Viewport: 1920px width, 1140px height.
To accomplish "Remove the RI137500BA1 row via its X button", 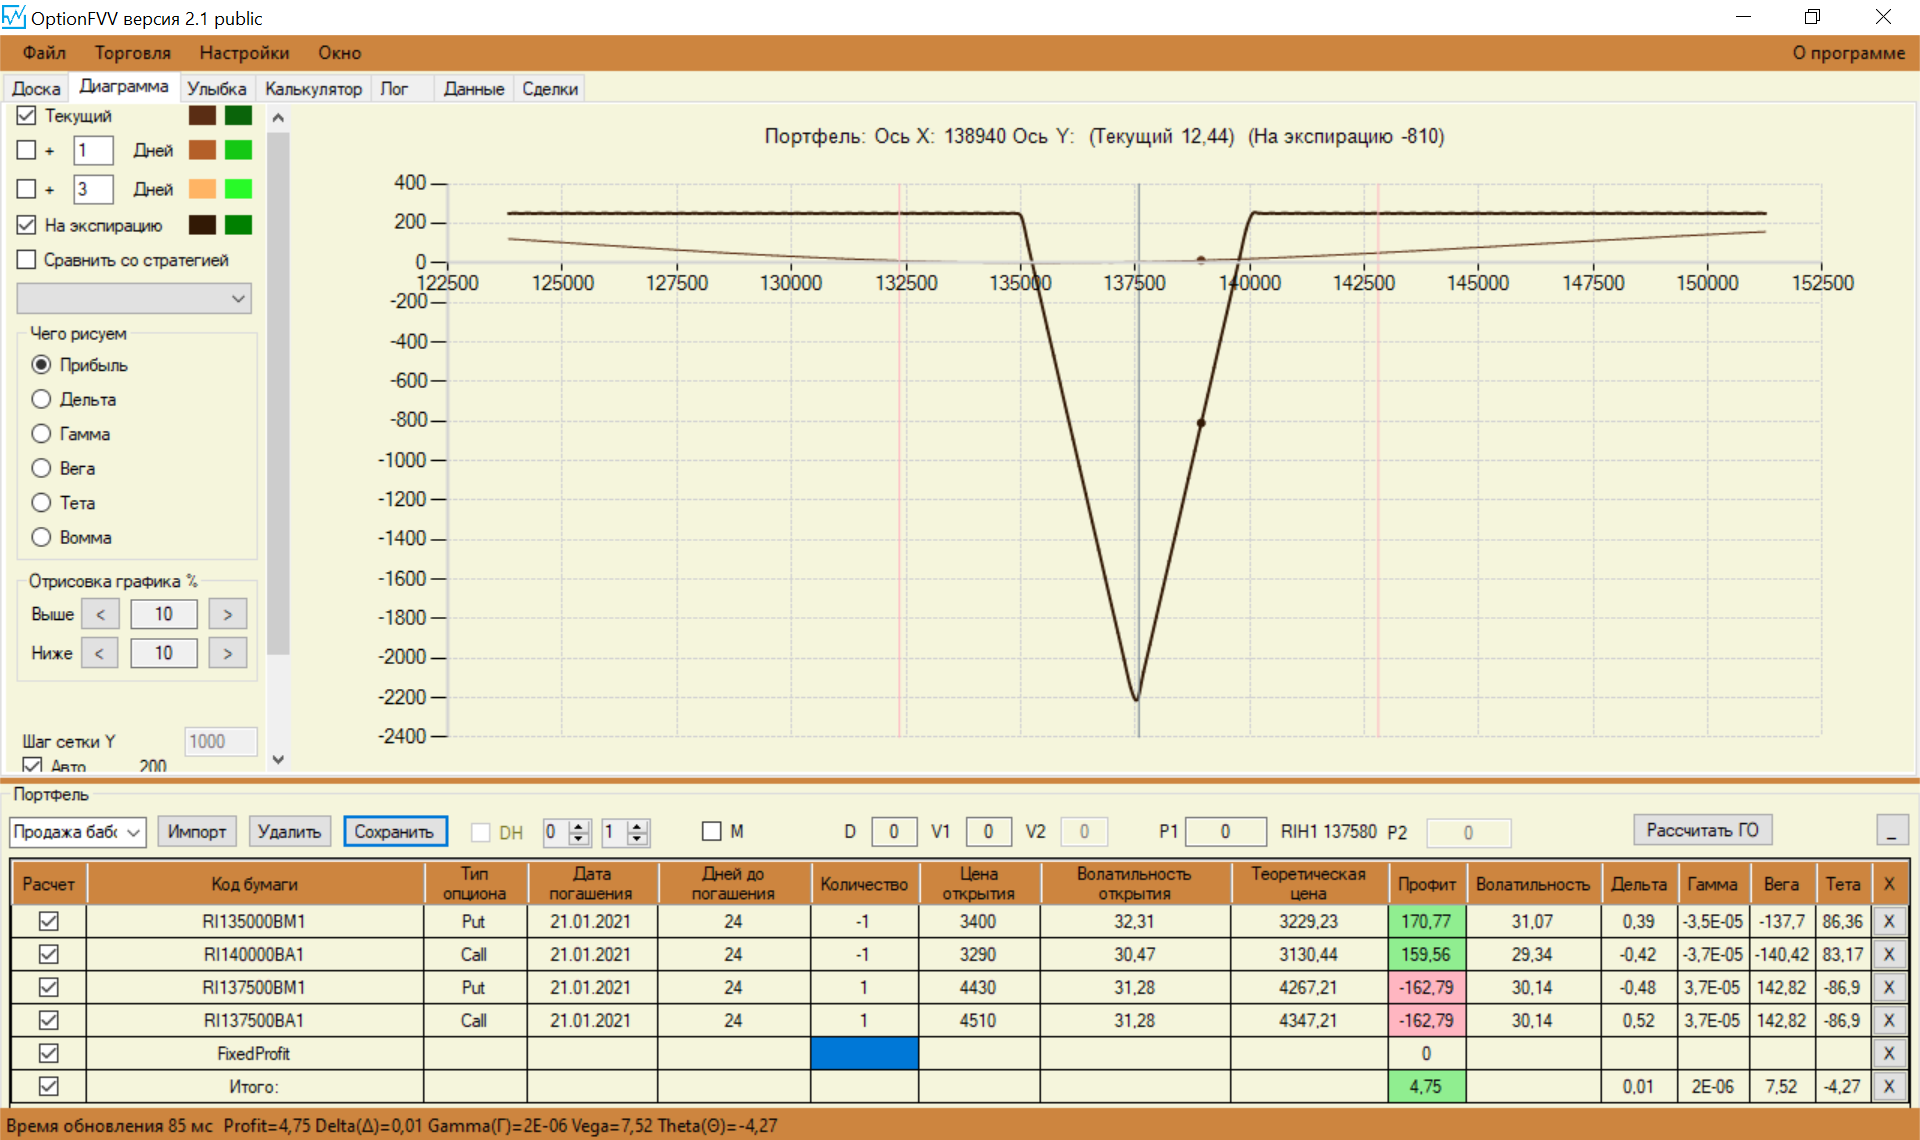I will pyautogui.click(x=1888, y=1020).
